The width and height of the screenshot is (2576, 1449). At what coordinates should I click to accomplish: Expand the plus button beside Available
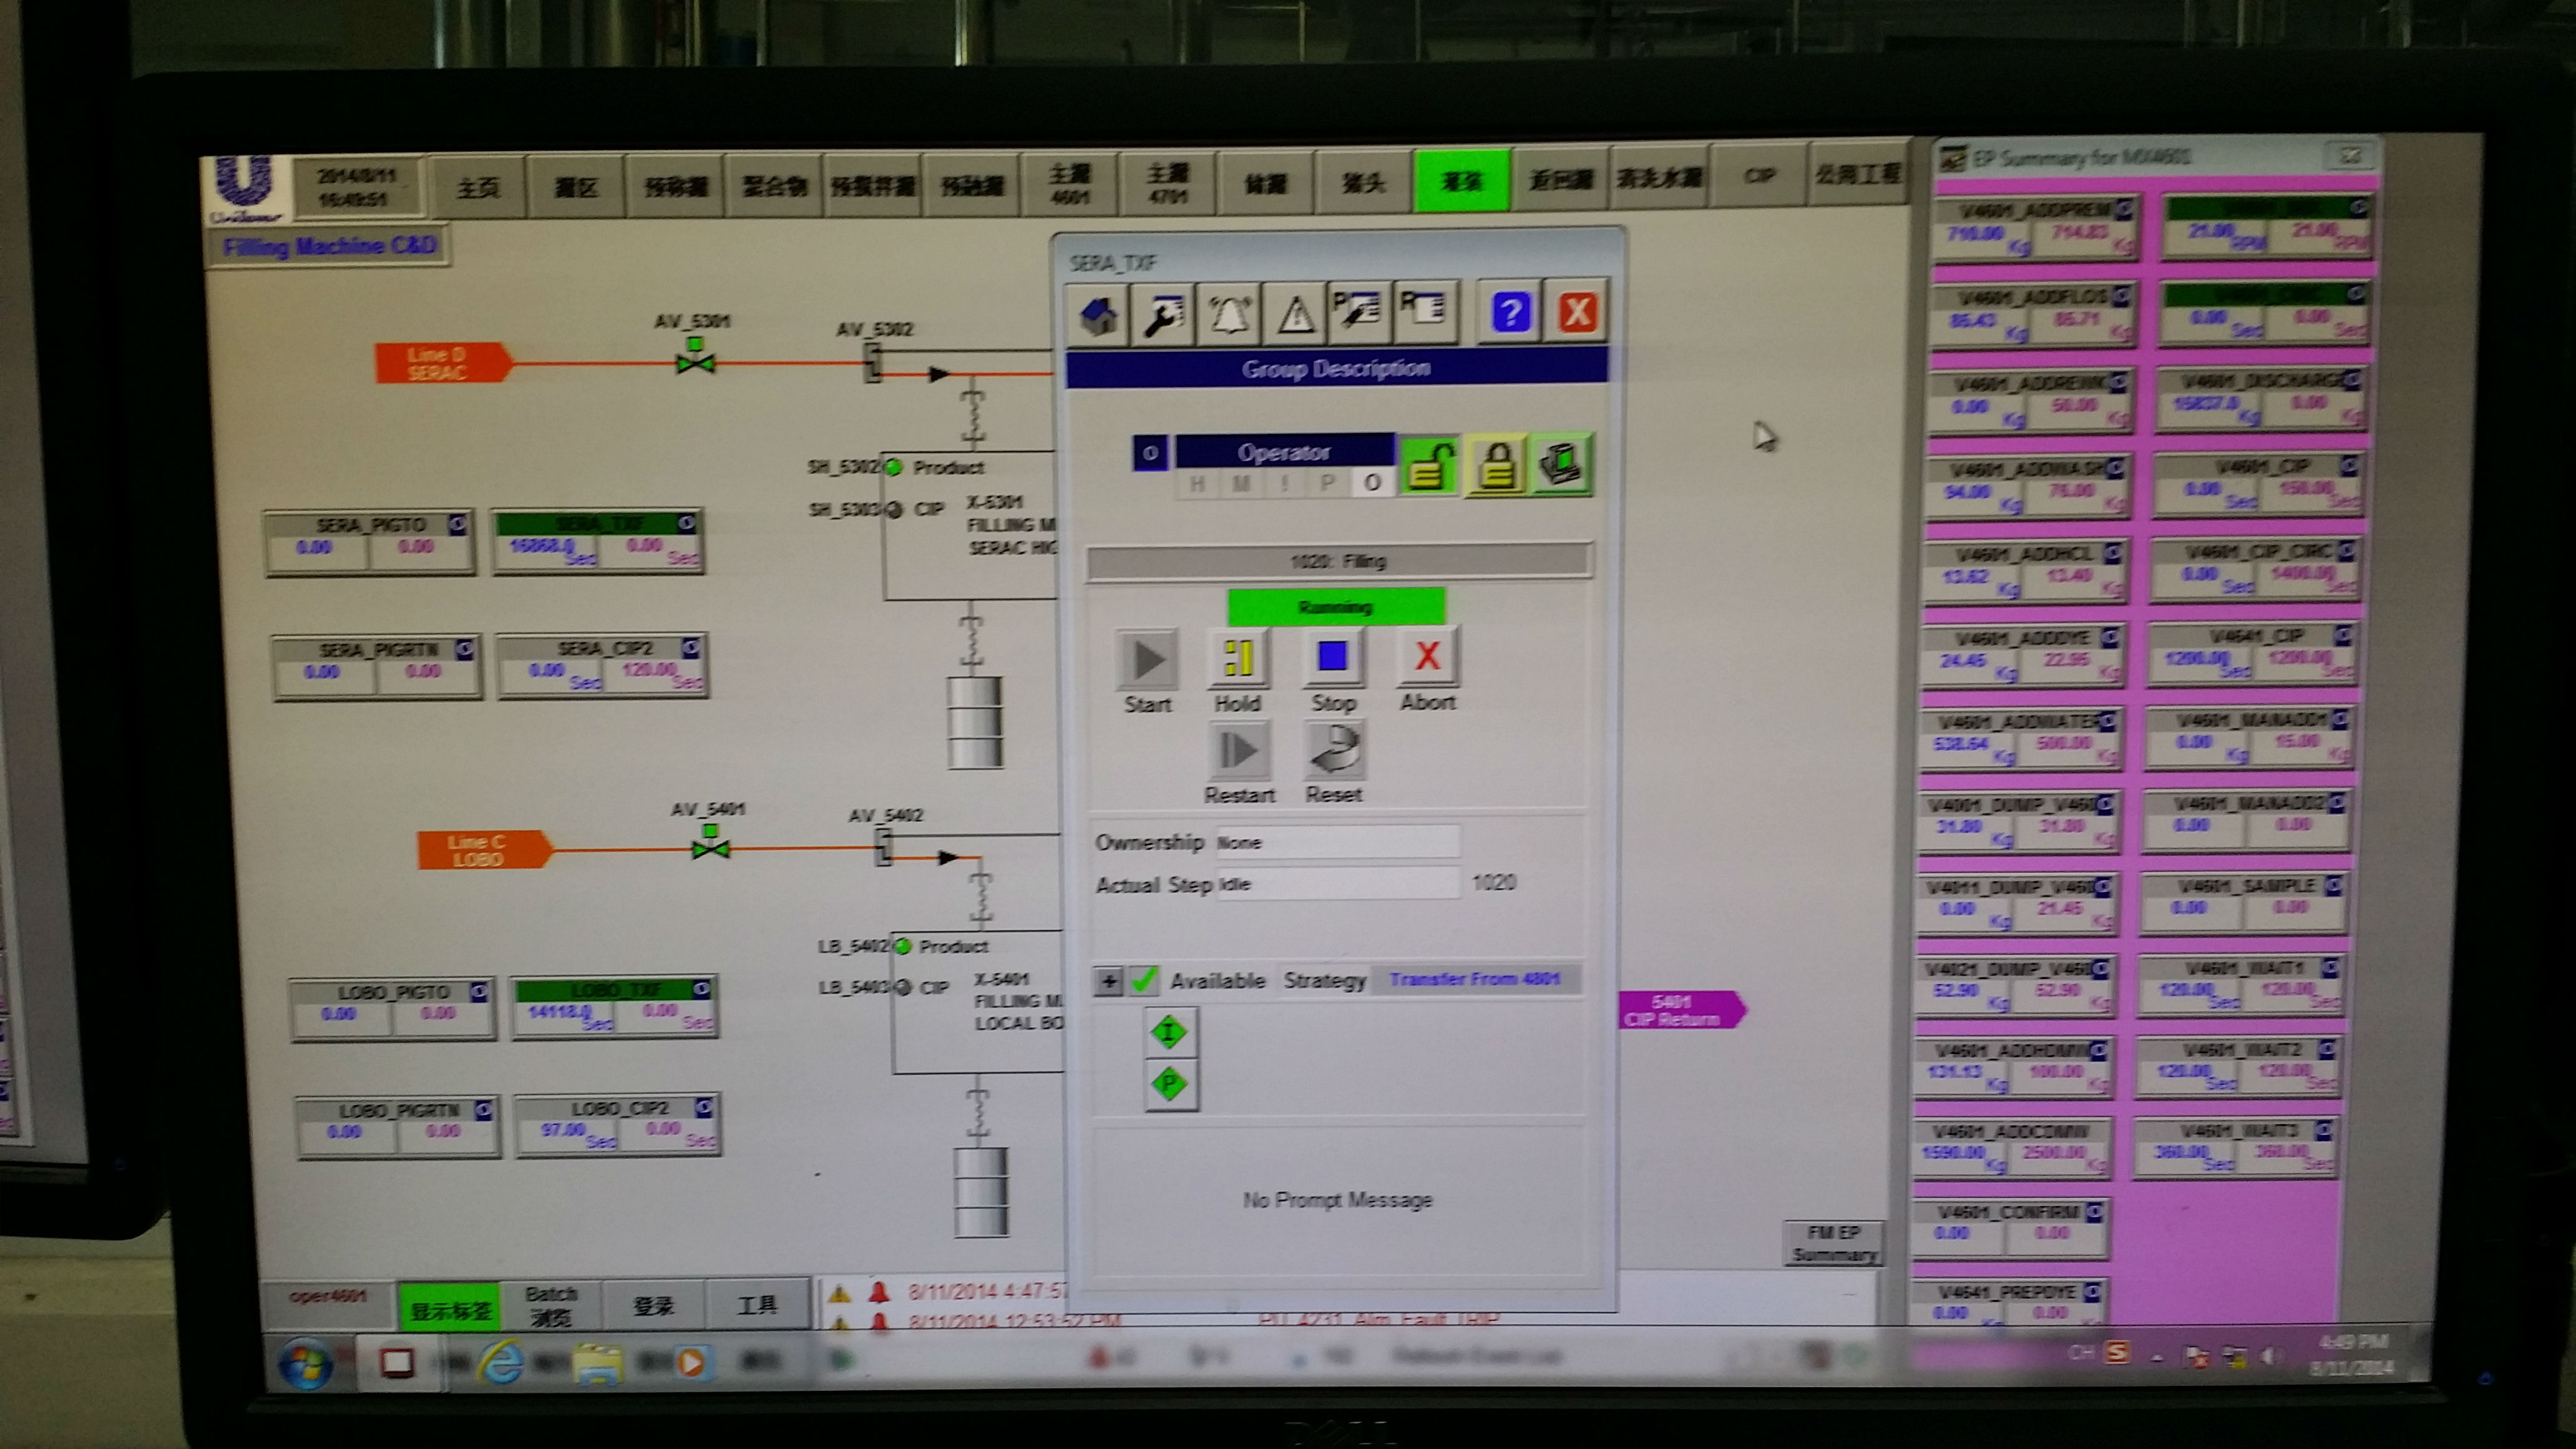coord(1108,981)
